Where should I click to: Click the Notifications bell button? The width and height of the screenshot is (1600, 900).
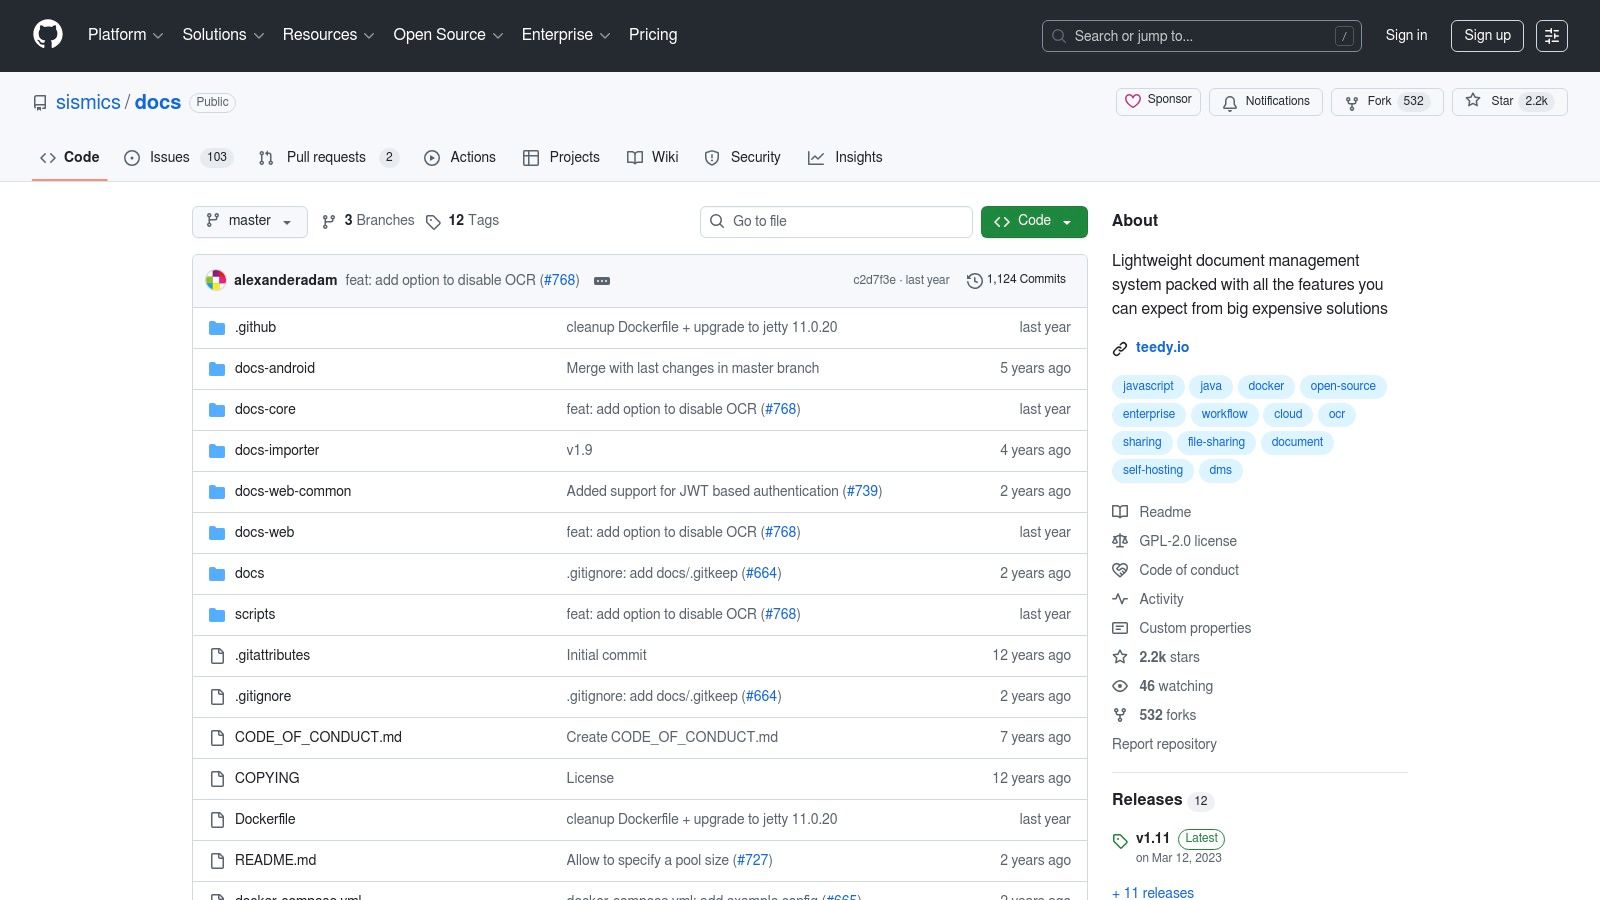point(1265,102)
